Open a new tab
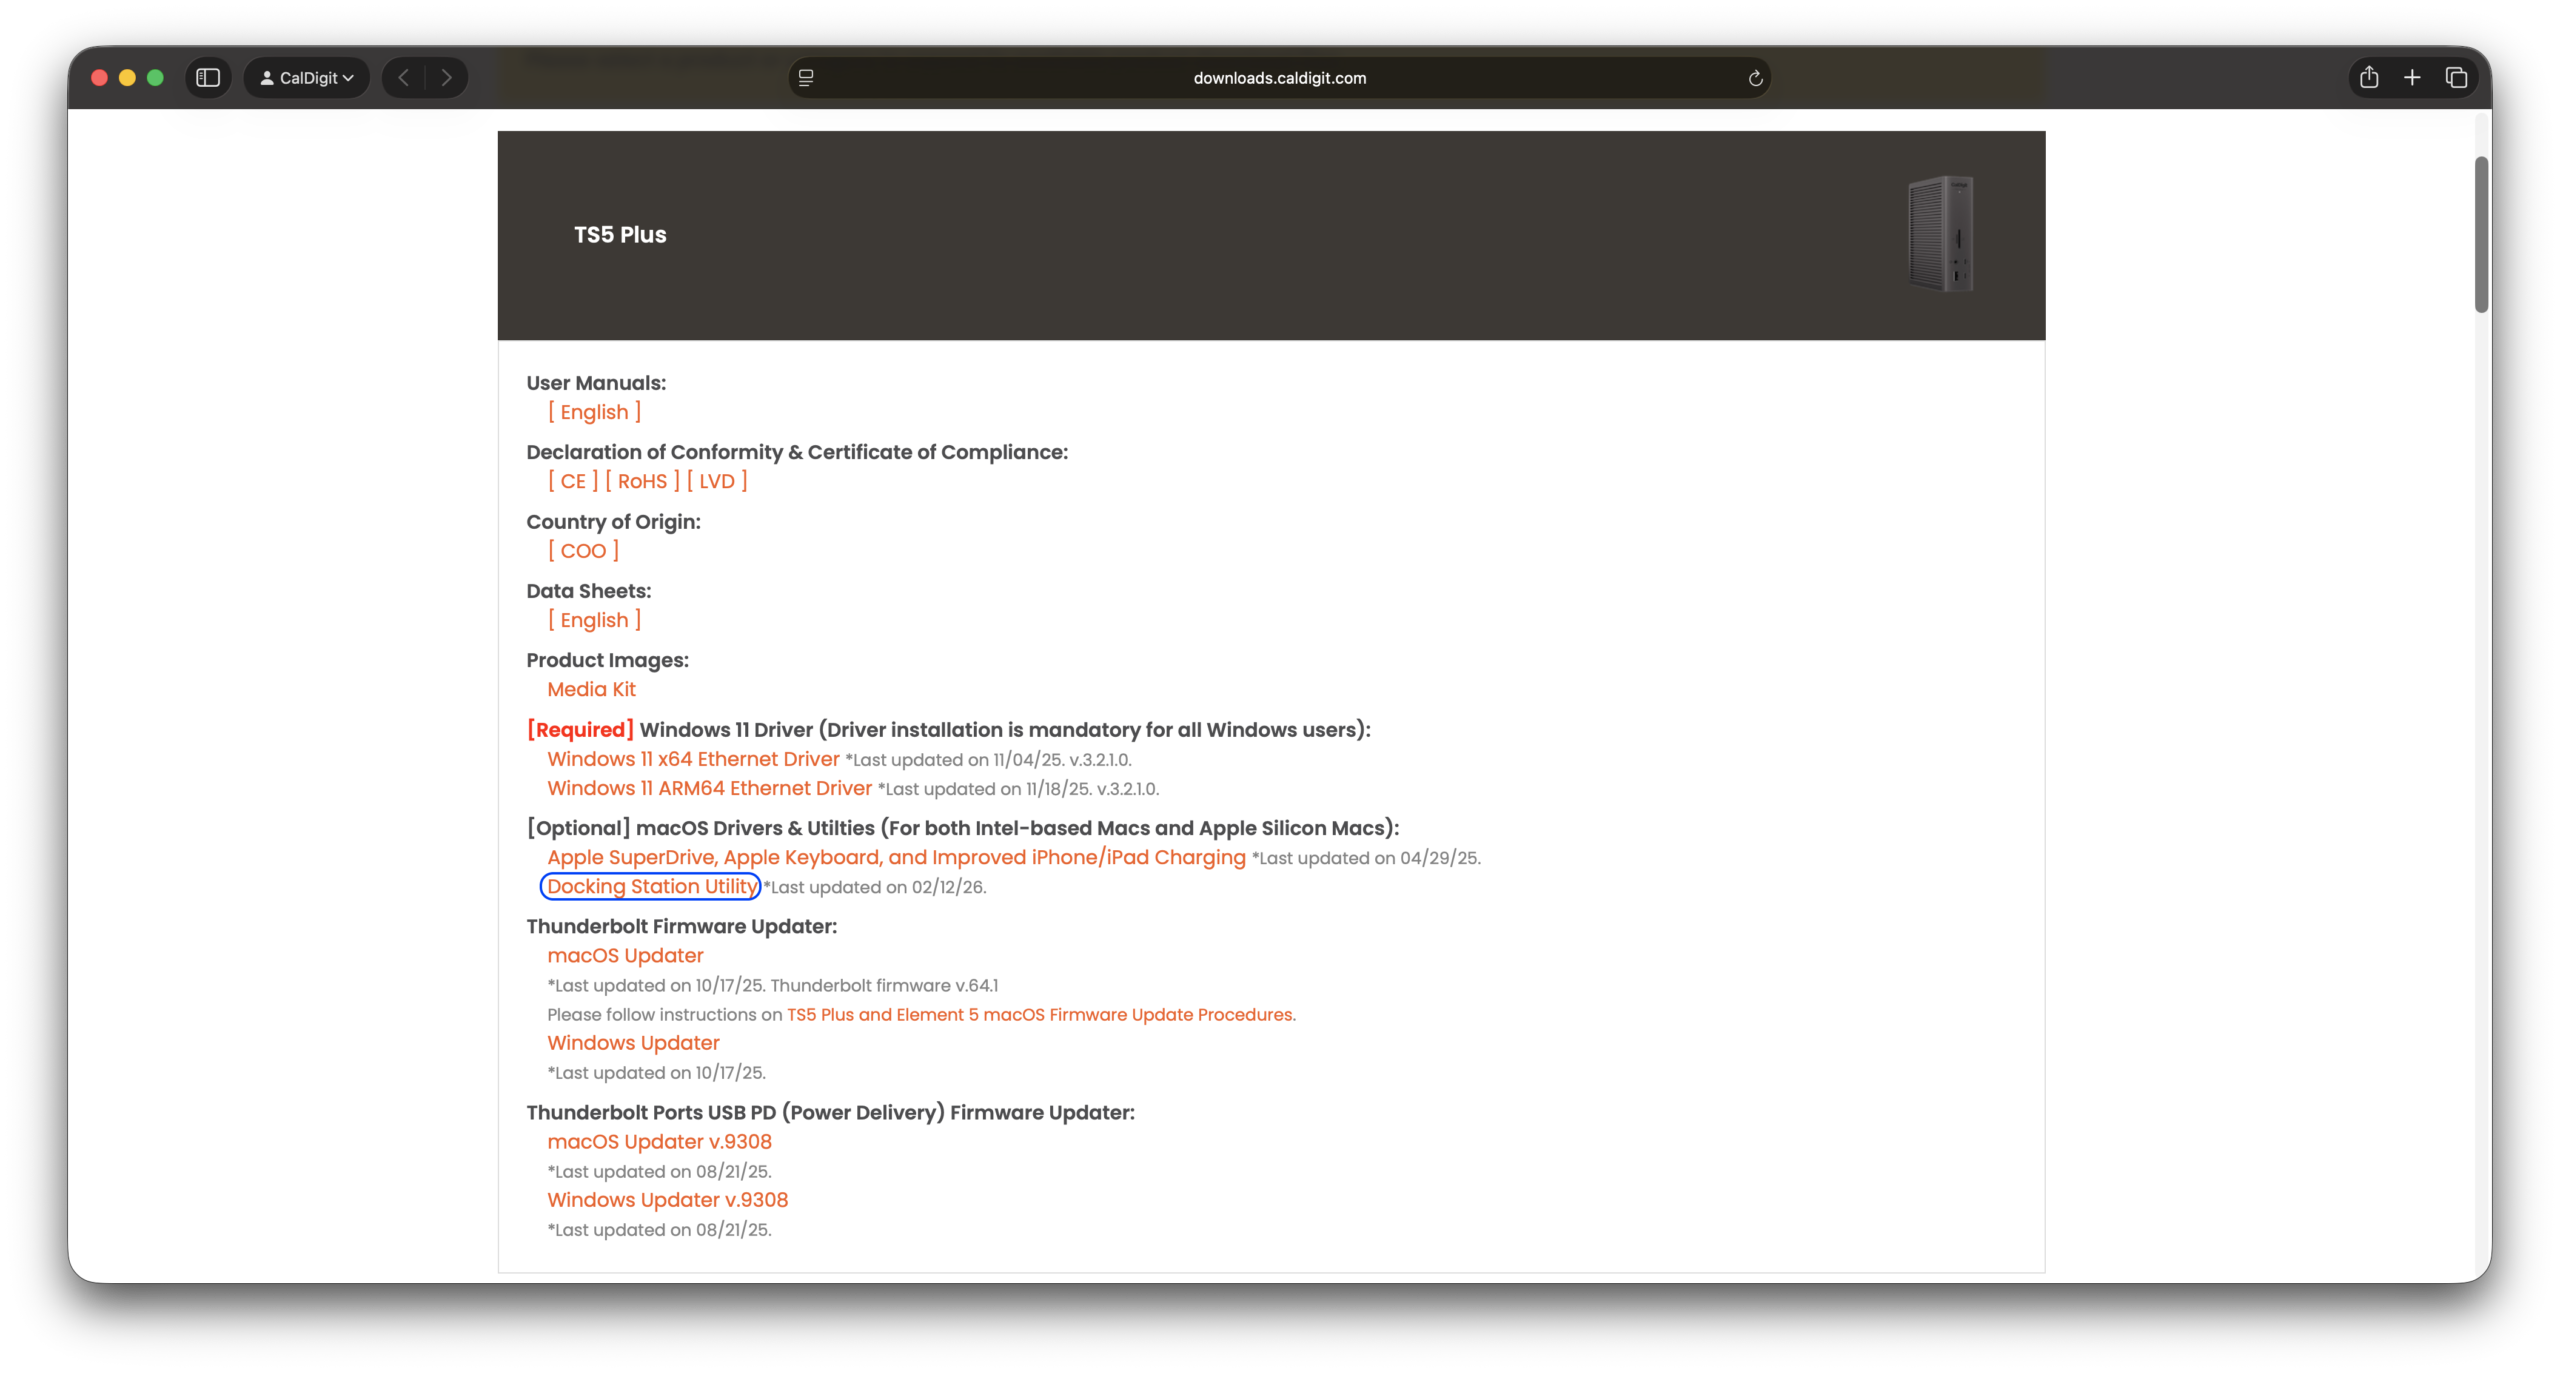 pos(2412,78)
